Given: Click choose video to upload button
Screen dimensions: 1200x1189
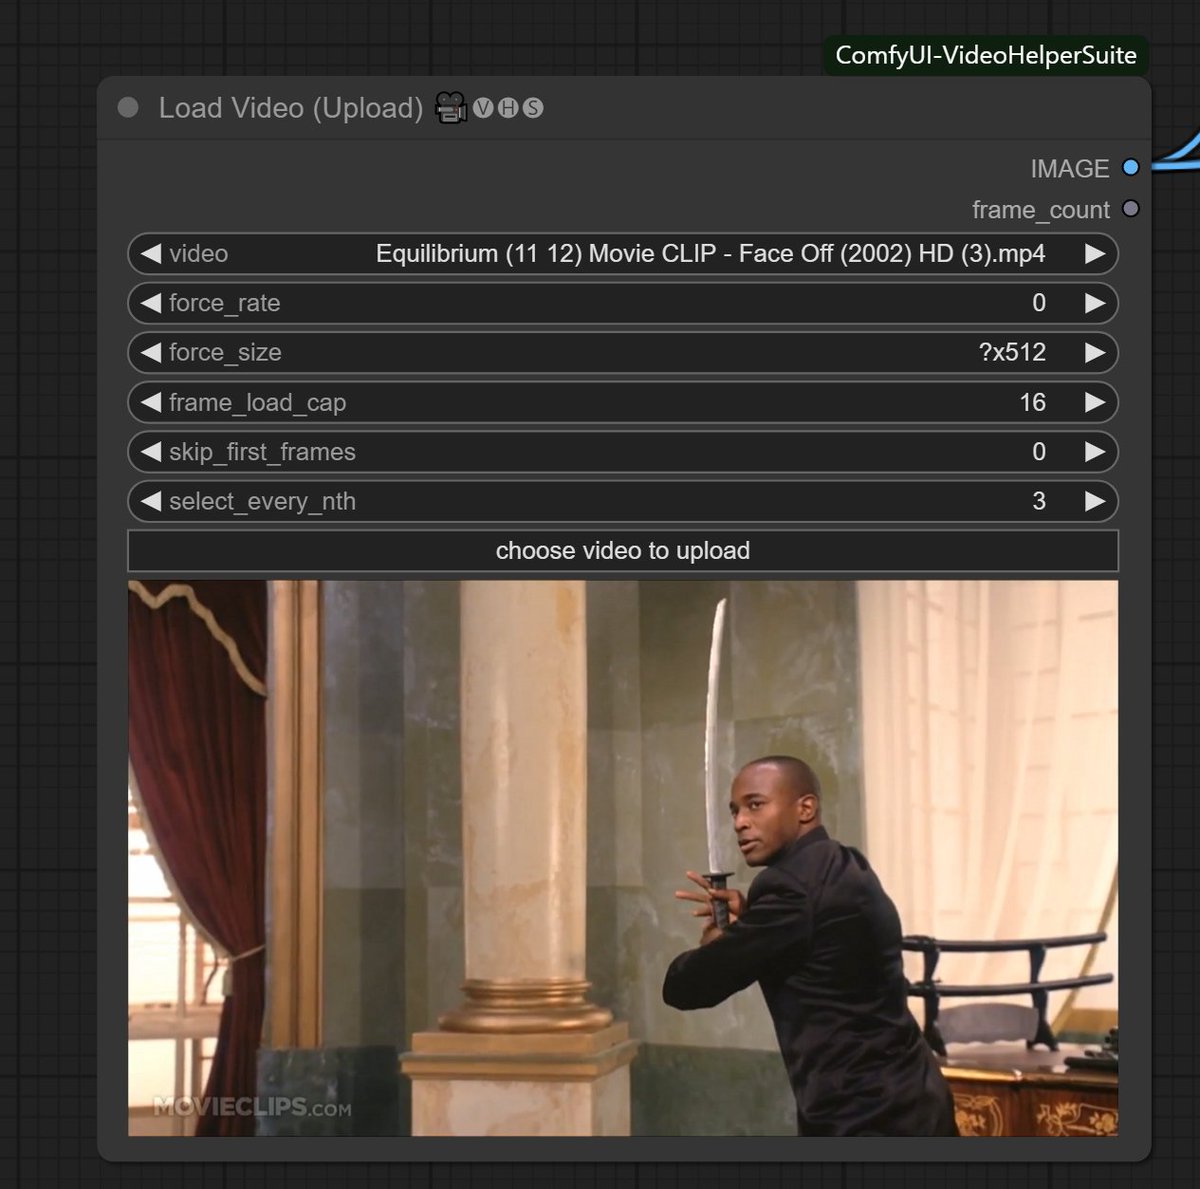Looking at the screenshot, I should coord(623,550).
